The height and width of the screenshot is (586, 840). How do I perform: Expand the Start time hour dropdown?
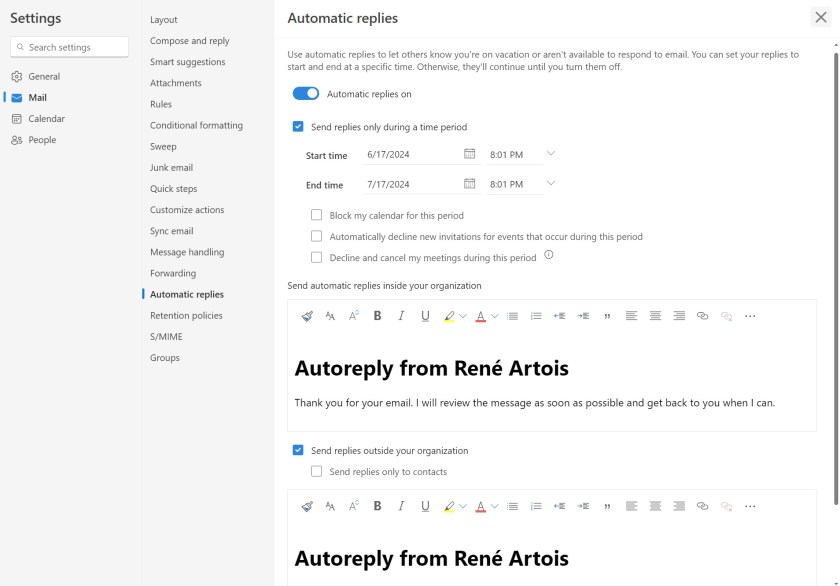tap(550, 154)
